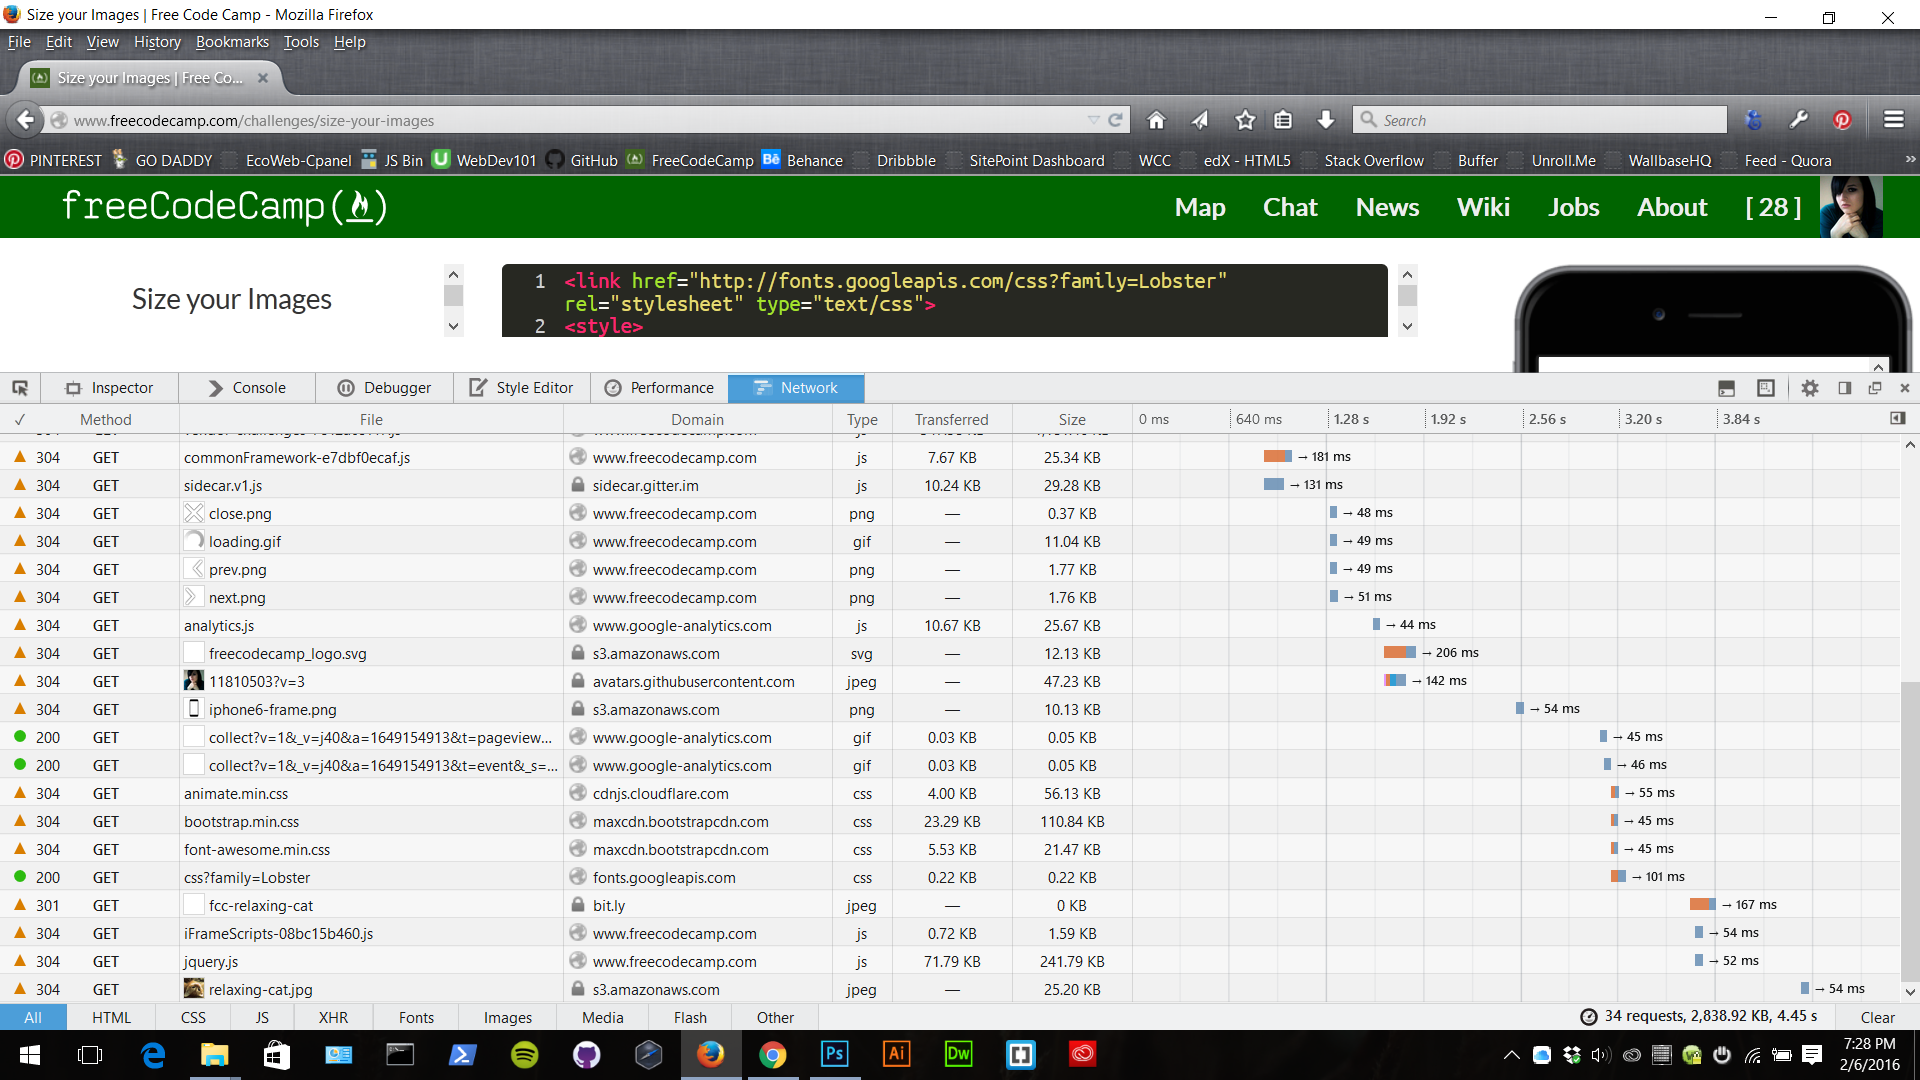Filter requests by HTML
Screen dimensions: 1920x1080
(x=111, y=1017)
